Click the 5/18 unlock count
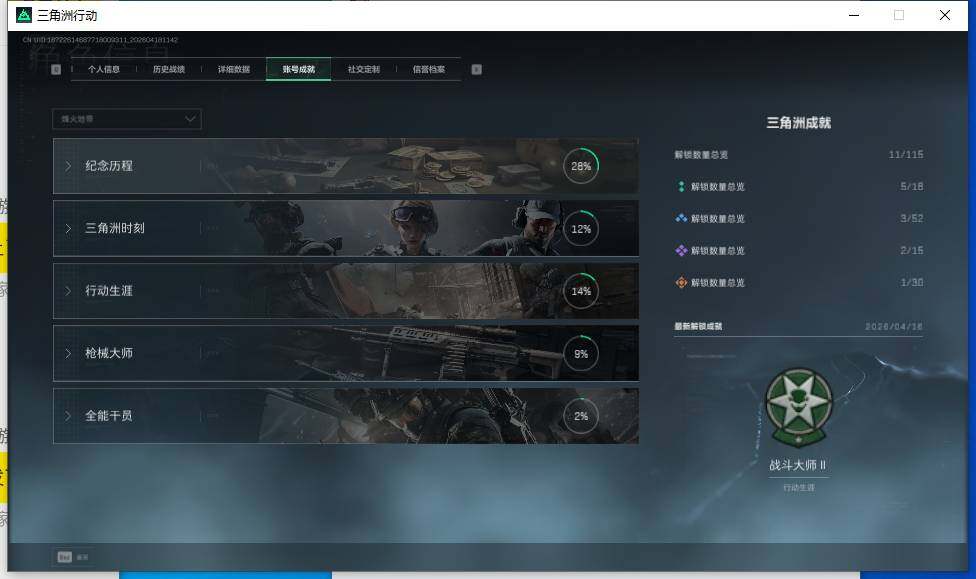Image resolution: width=976 pixels, height=579 pixels. (x=912, y=186)
